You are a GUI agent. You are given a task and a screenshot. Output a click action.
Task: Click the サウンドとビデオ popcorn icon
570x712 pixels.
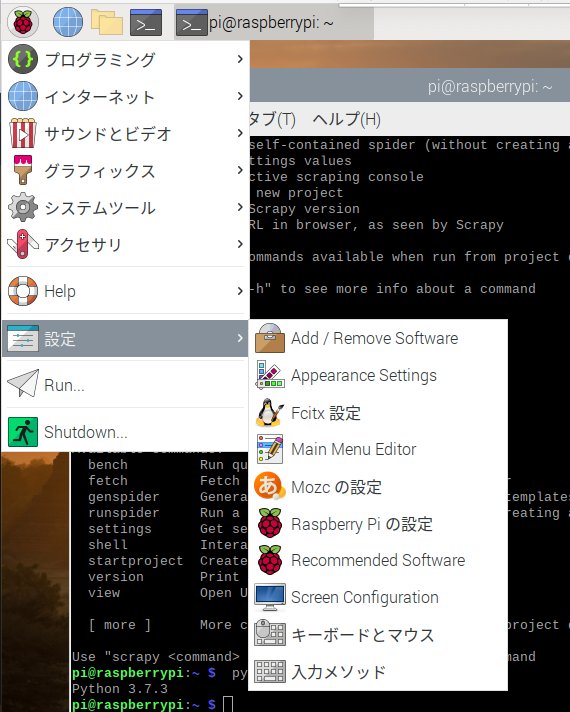pyautogui.click(x=23, y=133)
